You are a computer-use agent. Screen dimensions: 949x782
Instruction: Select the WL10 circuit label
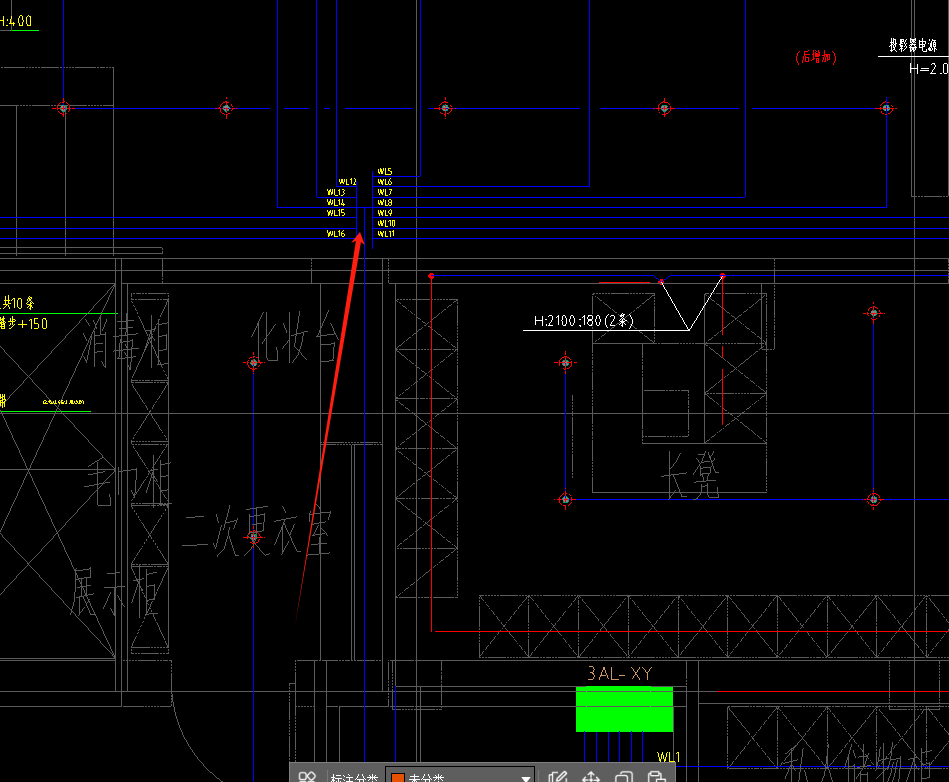(x=386, y=223)
